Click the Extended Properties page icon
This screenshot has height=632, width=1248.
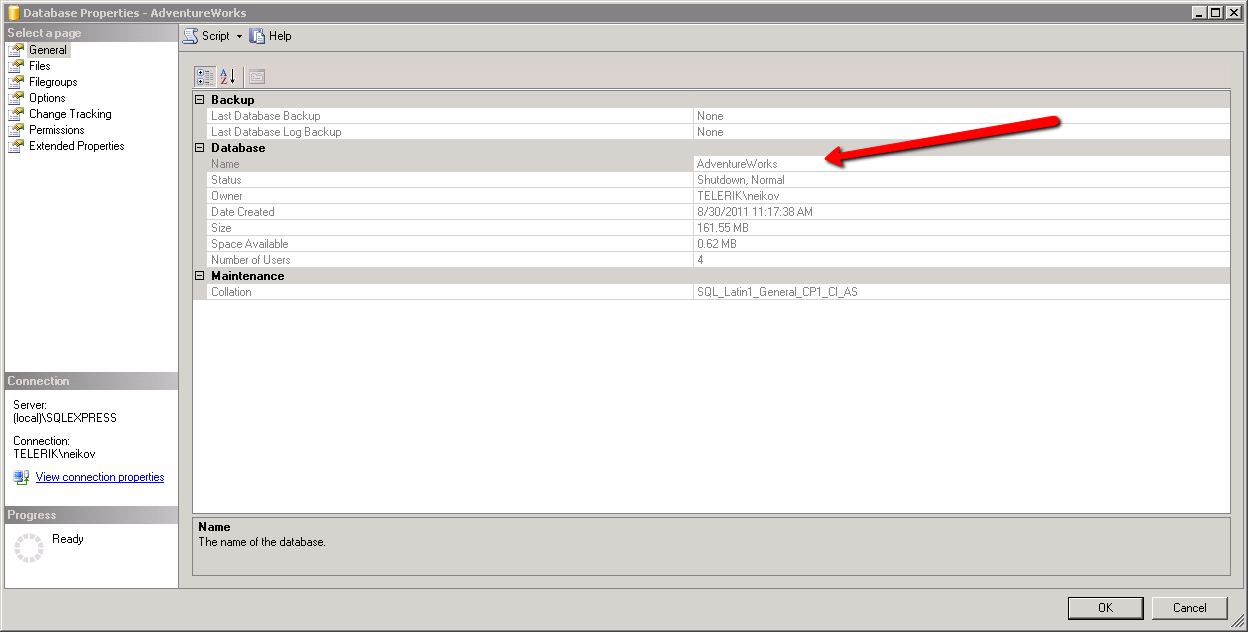click(x=15, y=146)
